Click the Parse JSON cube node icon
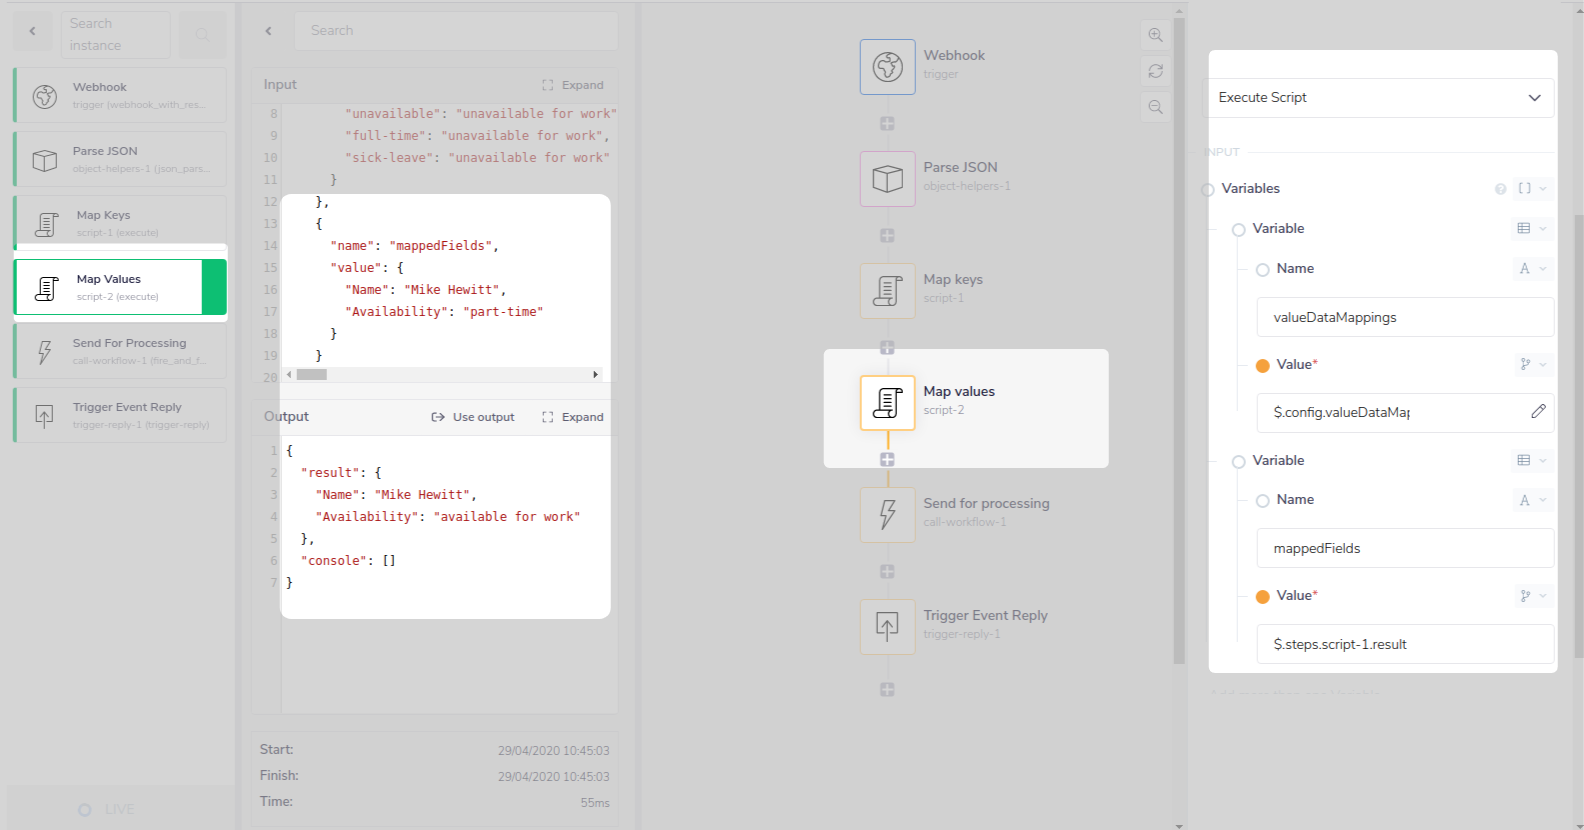The width and height of the screenshot is (1584, 830). [887, 179]
